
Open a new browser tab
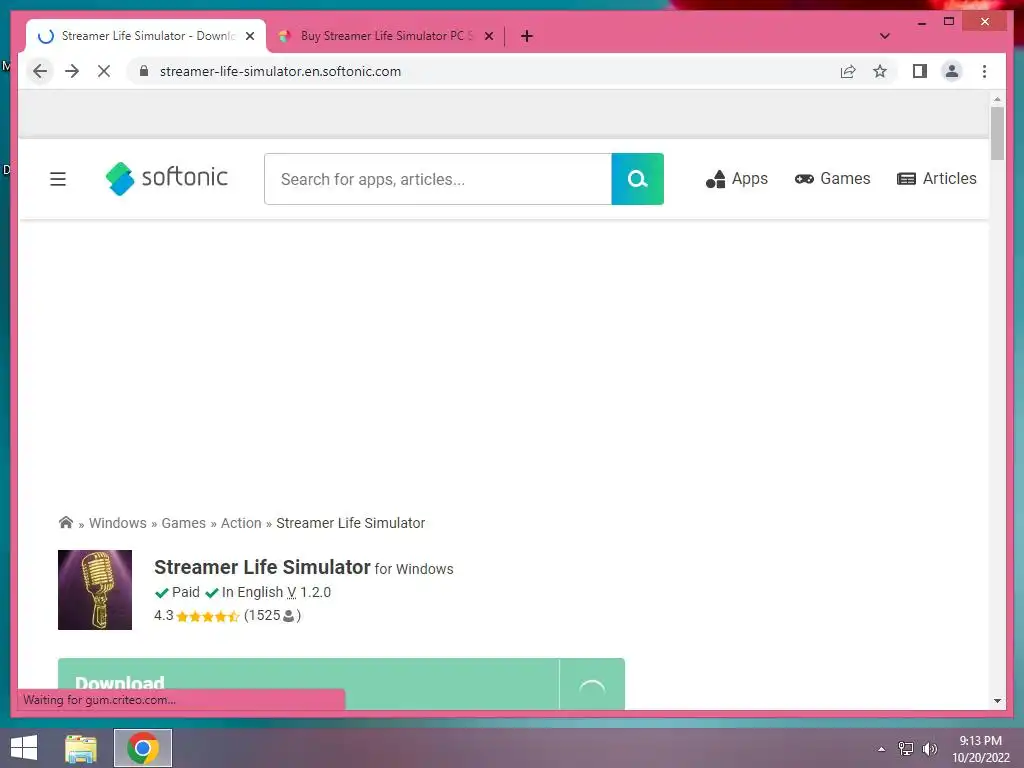click(527, 36)
